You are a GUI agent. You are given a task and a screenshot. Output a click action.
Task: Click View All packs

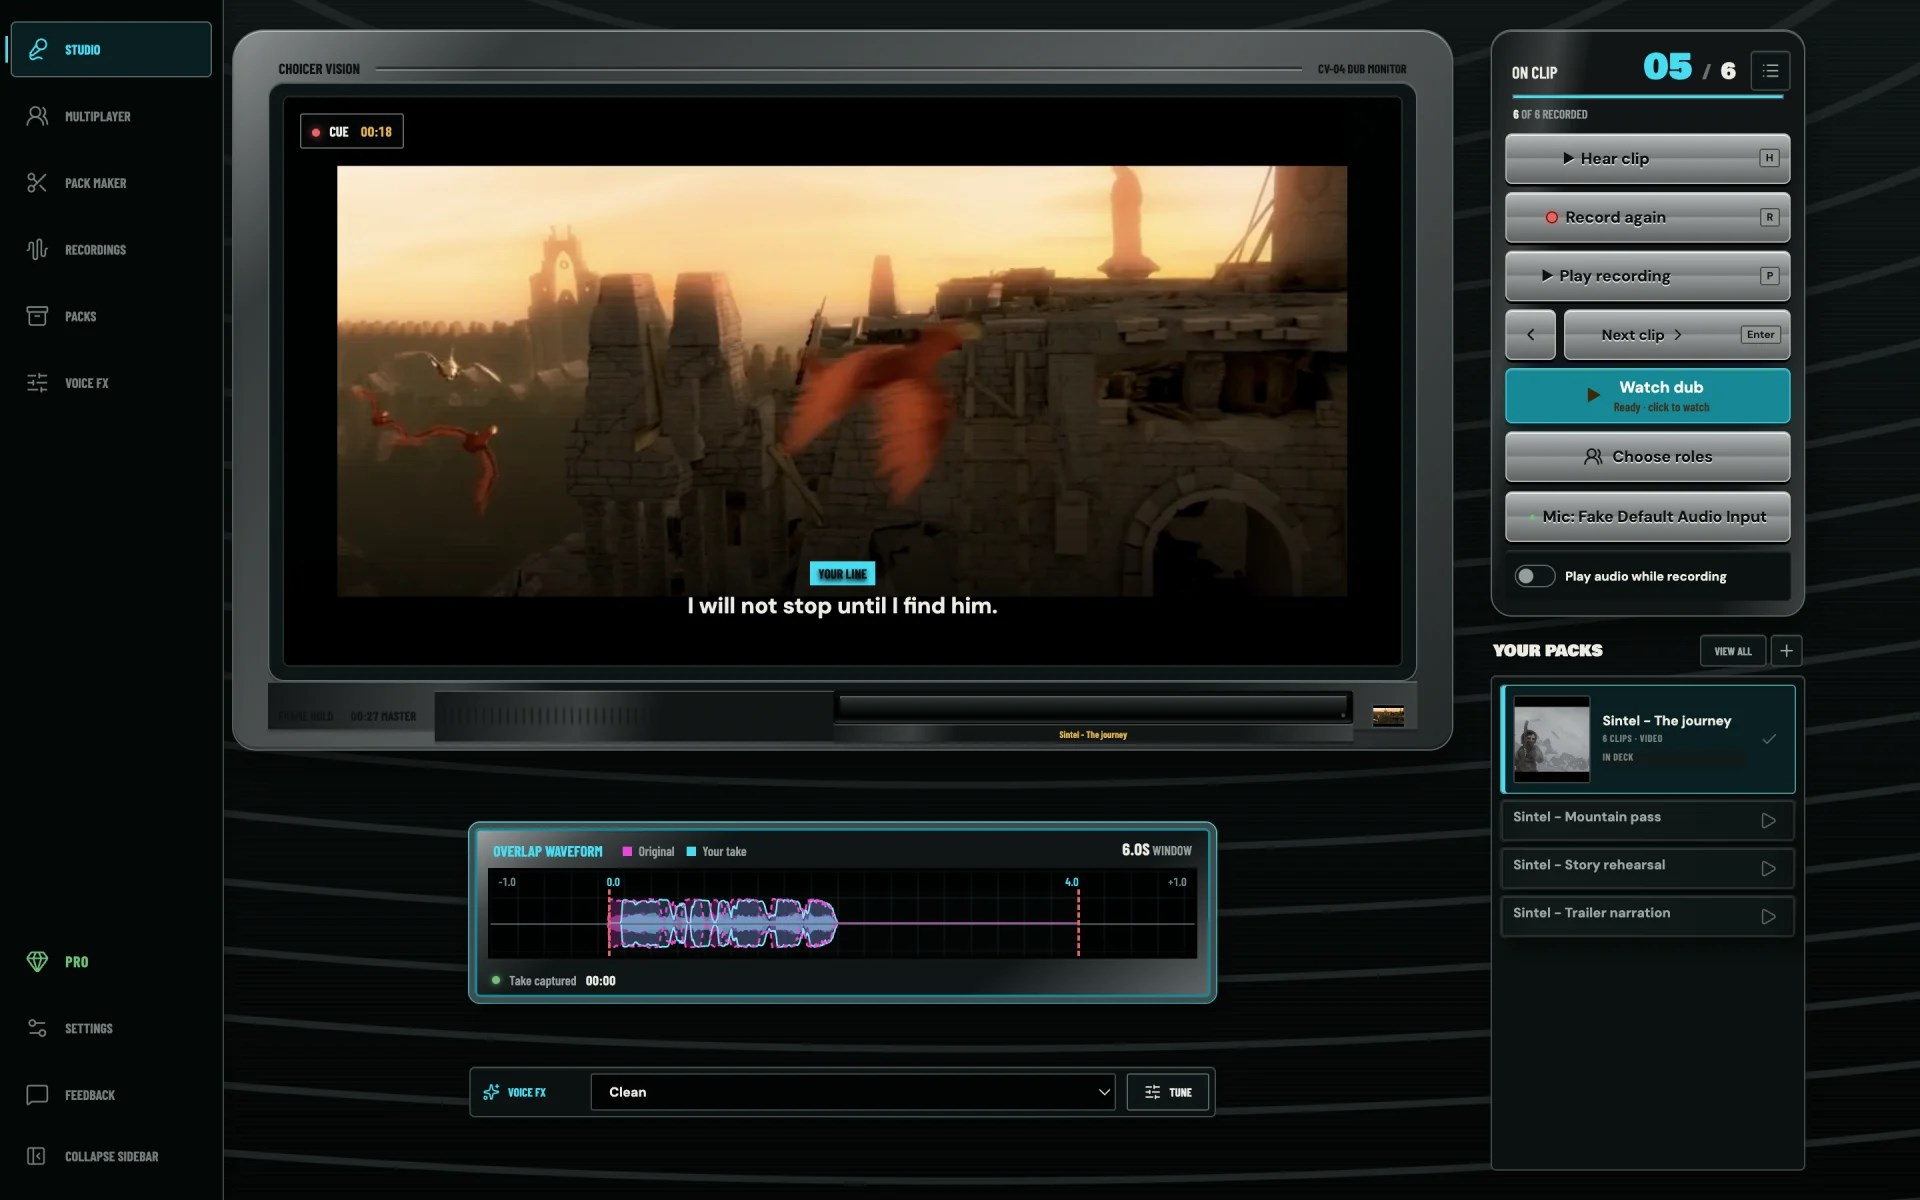tap(1733, 651)
